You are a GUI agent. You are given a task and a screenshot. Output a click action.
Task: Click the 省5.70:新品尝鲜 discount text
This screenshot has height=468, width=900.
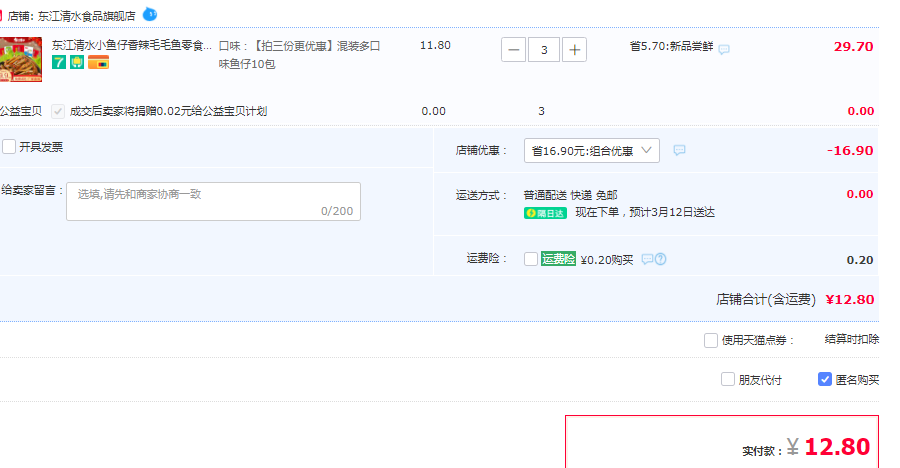(672, 47)
